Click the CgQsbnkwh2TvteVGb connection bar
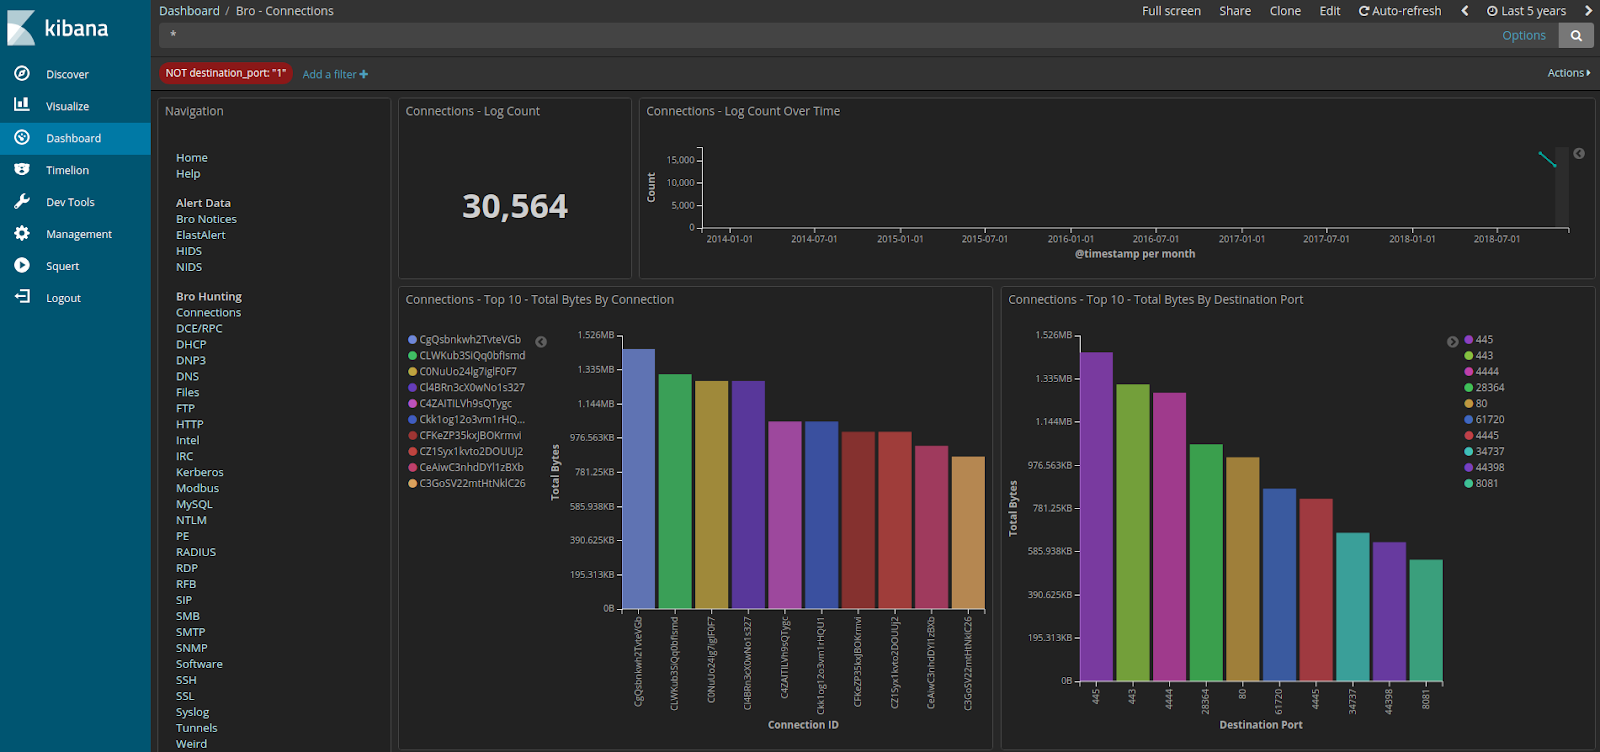Image resolution: width=1600 pixels, height=752 pixels. pyautogui.click(x=639, y=478)
